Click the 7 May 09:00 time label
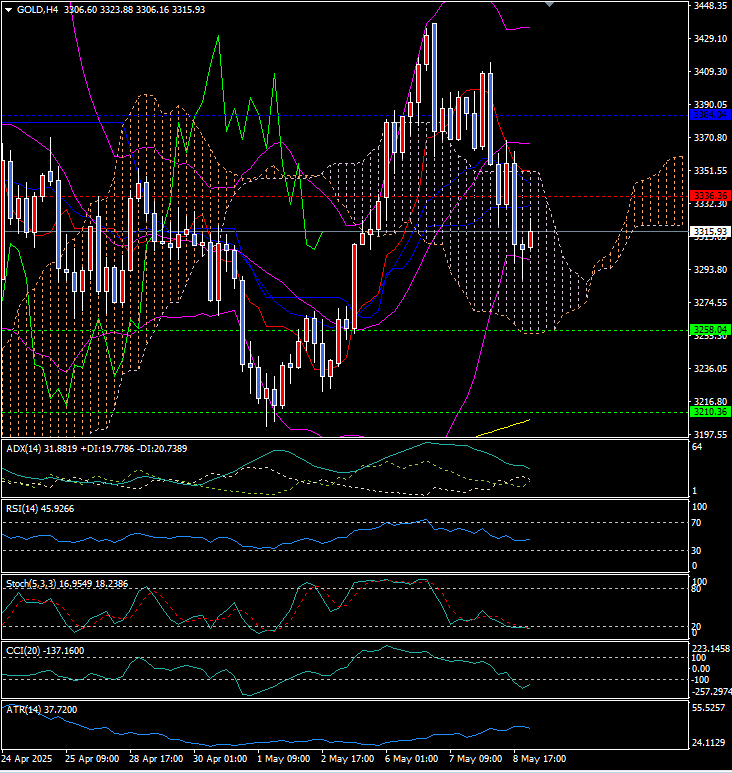732x773 pixels. click(475, 758)
